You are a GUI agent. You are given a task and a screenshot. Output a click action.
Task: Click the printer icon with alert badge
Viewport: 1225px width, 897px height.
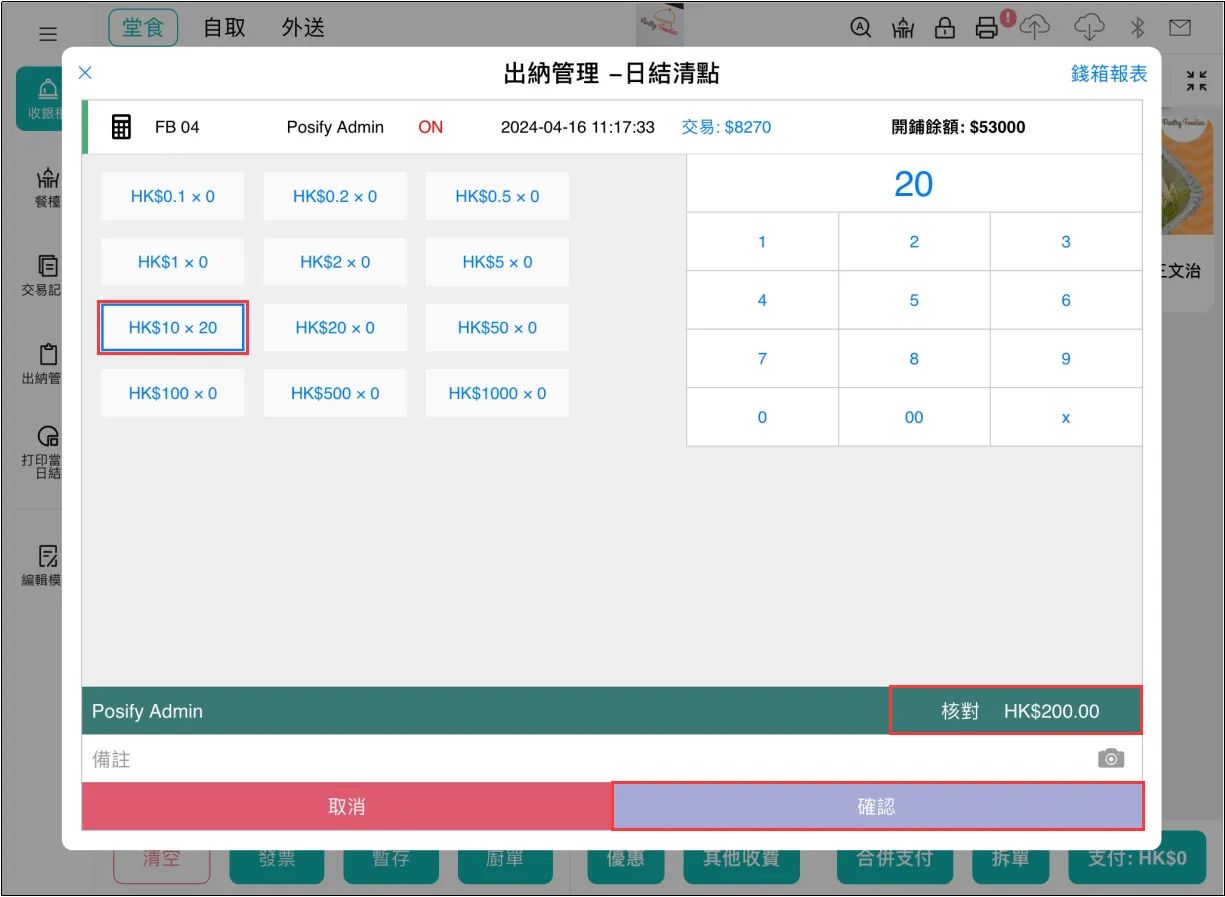pos(988,27)
